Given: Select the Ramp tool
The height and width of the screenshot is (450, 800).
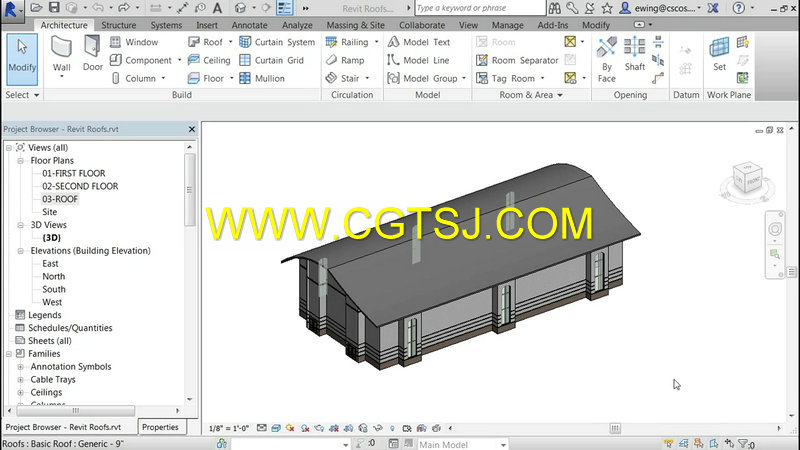Looking at the screenshot, I should (x=345, y=60).
